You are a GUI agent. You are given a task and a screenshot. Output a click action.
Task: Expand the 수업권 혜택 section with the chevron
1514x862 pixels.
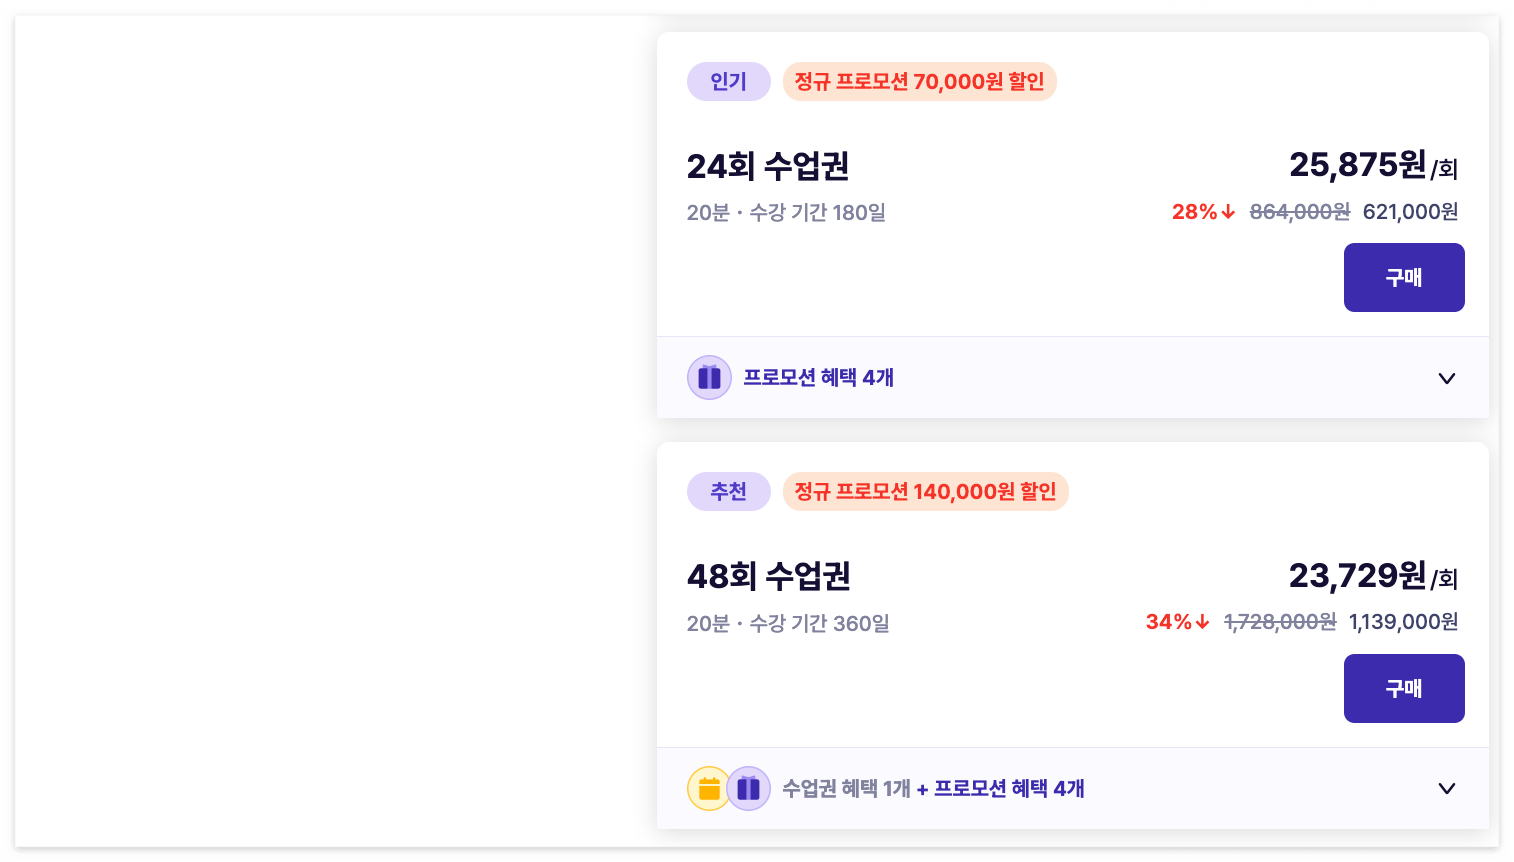pyautogui.click(x=1446, y=788)
